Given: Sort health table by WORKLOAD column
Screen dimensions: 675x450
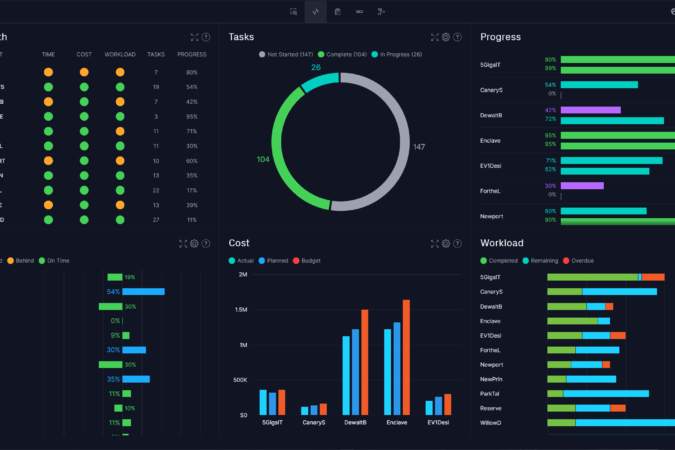Looking at the screenshot, I should pos(120,55).
